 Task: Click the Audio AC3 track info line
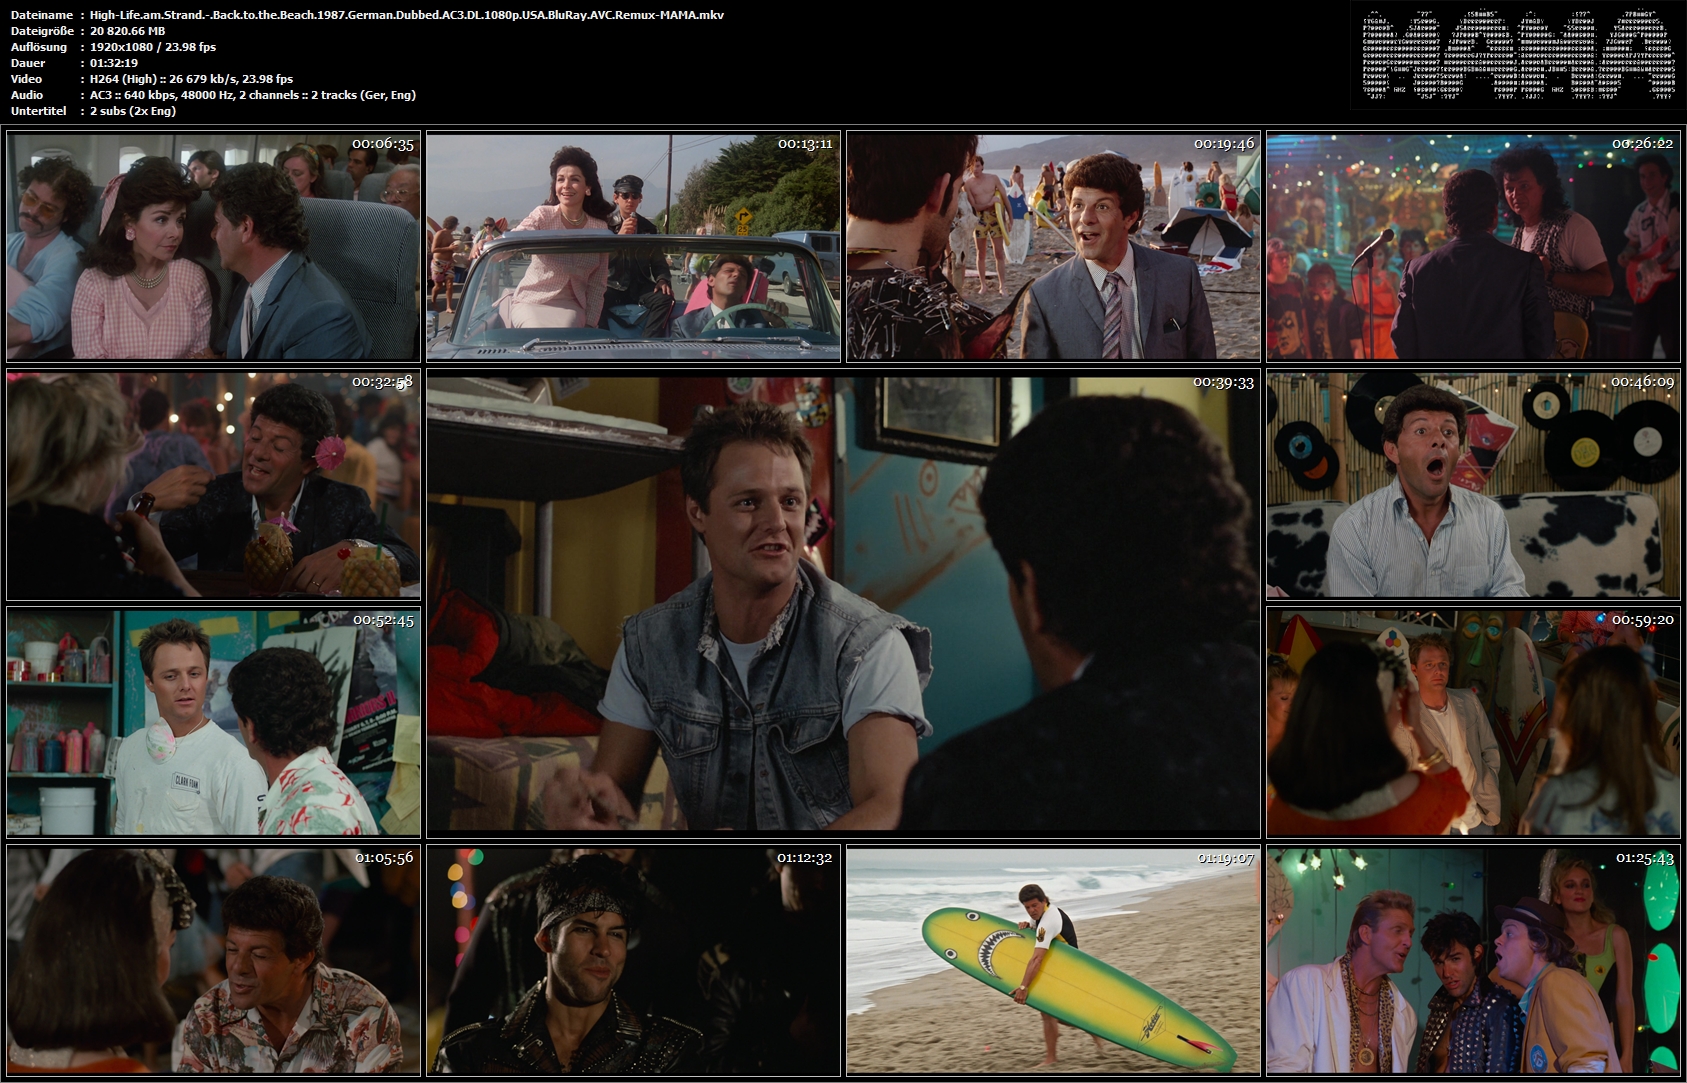[x=253, y=95]
